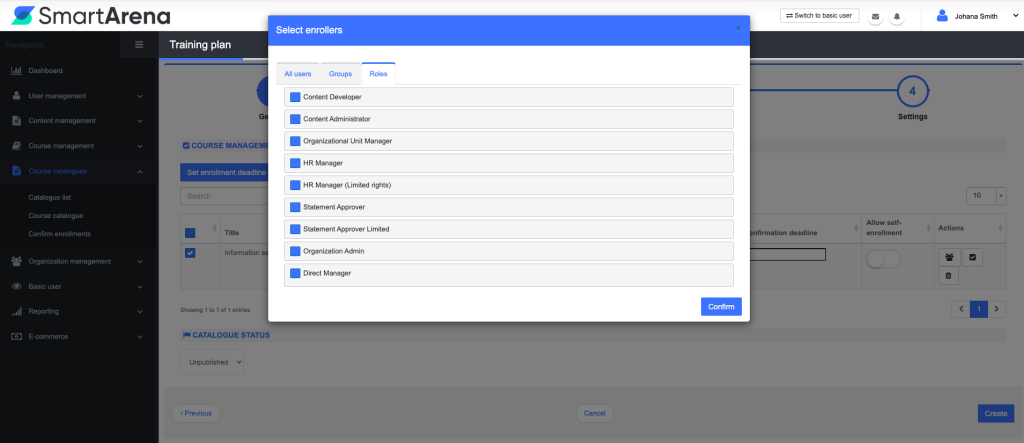Screen dimensions: 1024x443
Task: Check the Organization Admin role
Action: pos(295,251)
